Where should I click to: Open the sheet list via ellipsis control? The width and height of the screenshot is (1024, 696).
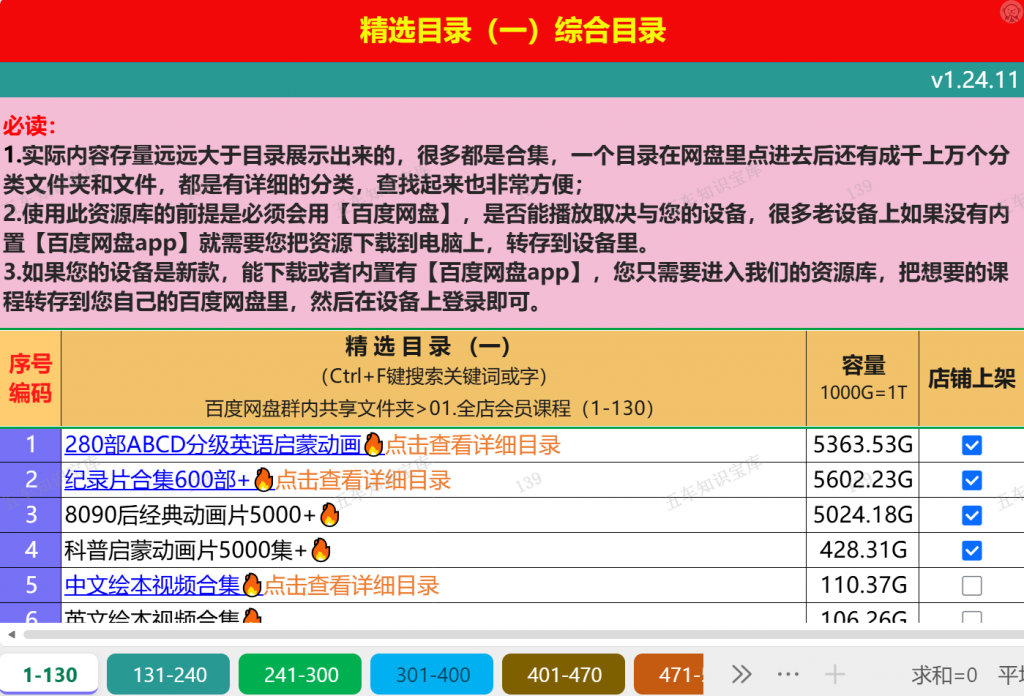(x=788, y=674)
